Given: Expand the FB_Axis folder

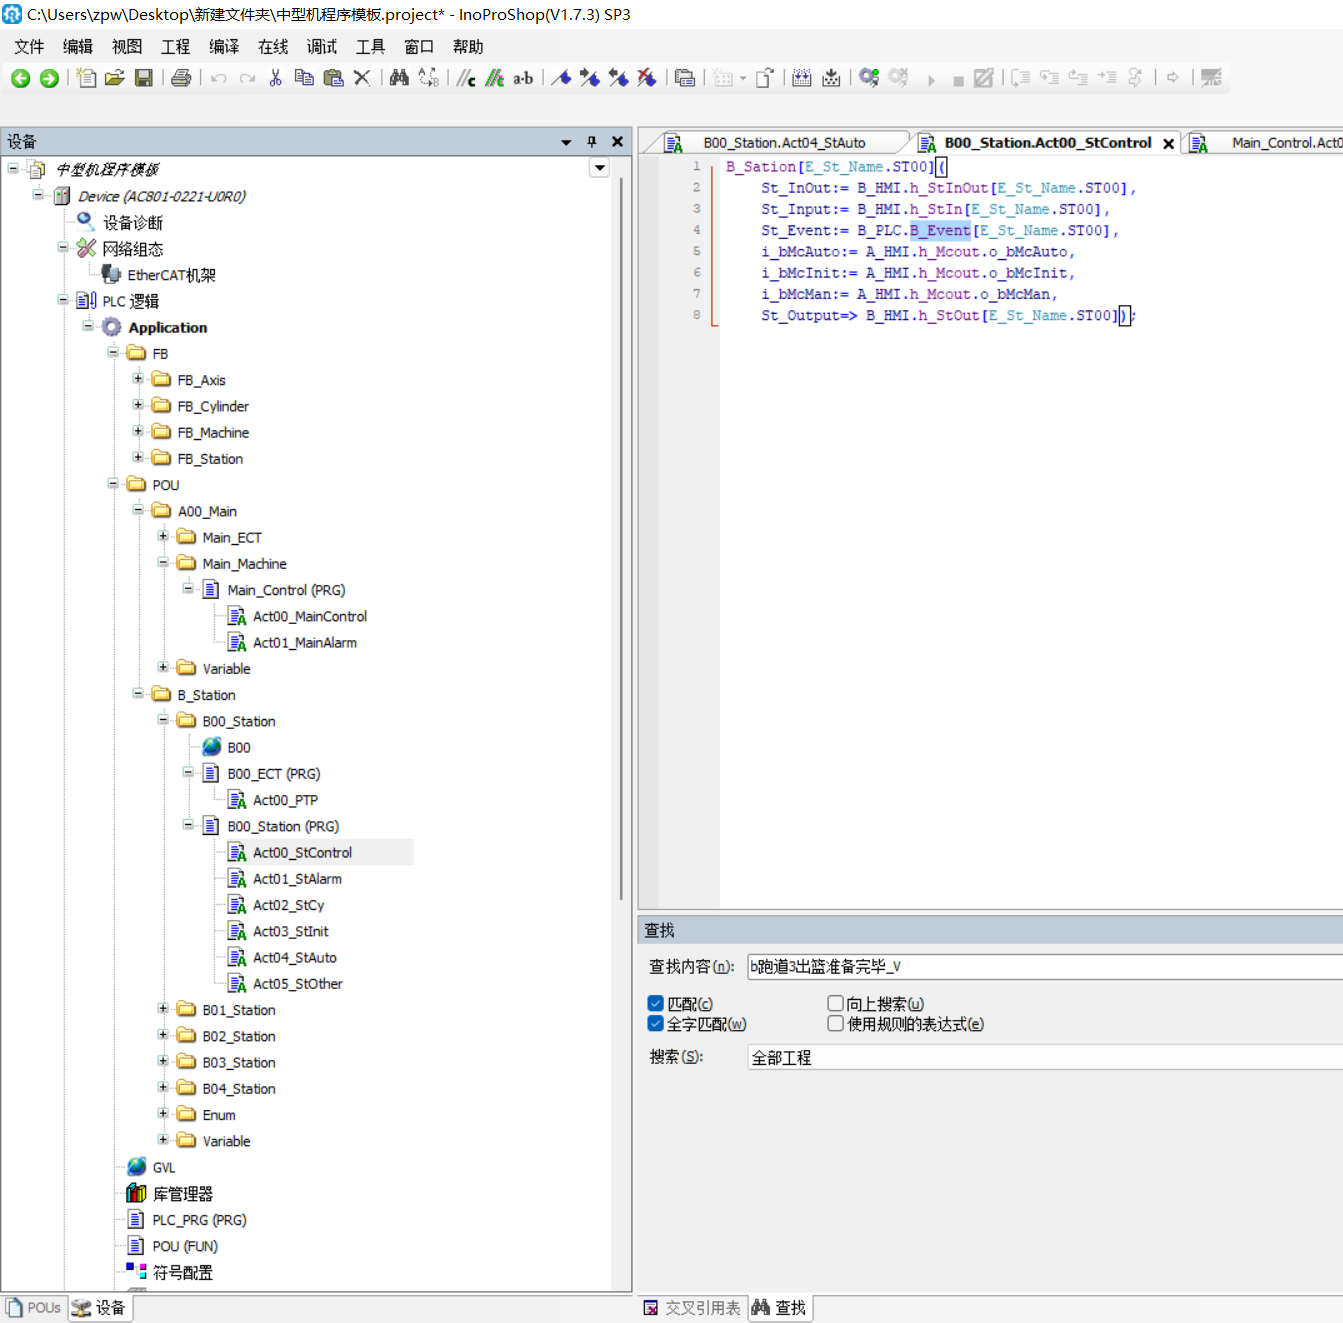Looking at the screenshot, I should tap(138, 378).
